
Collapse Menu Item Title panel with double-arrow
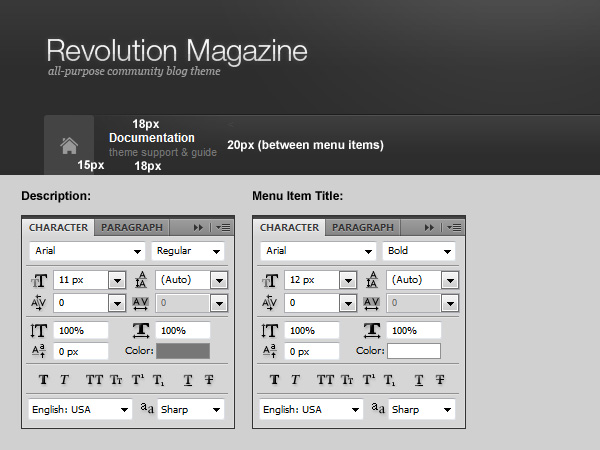429,228
